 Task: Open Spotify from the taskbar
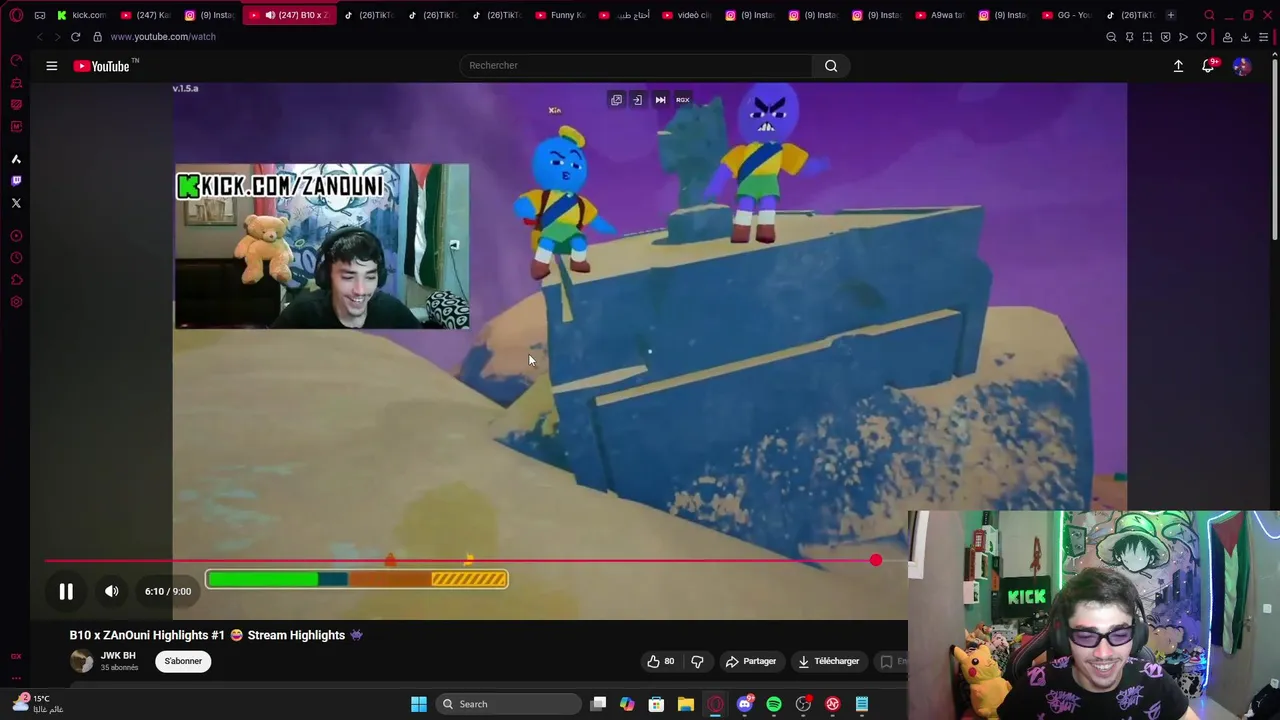click(774, 704)
